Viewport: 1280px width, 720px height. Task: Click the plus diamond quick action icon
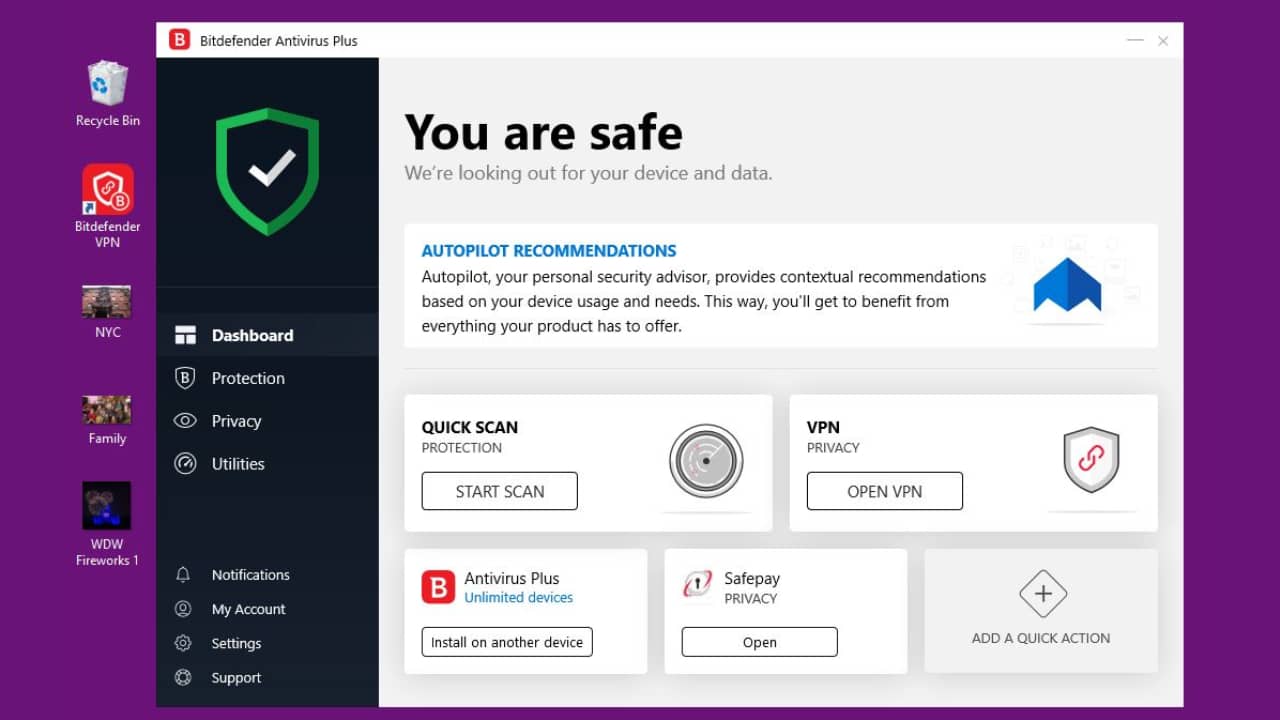[x=1043, y=594]
